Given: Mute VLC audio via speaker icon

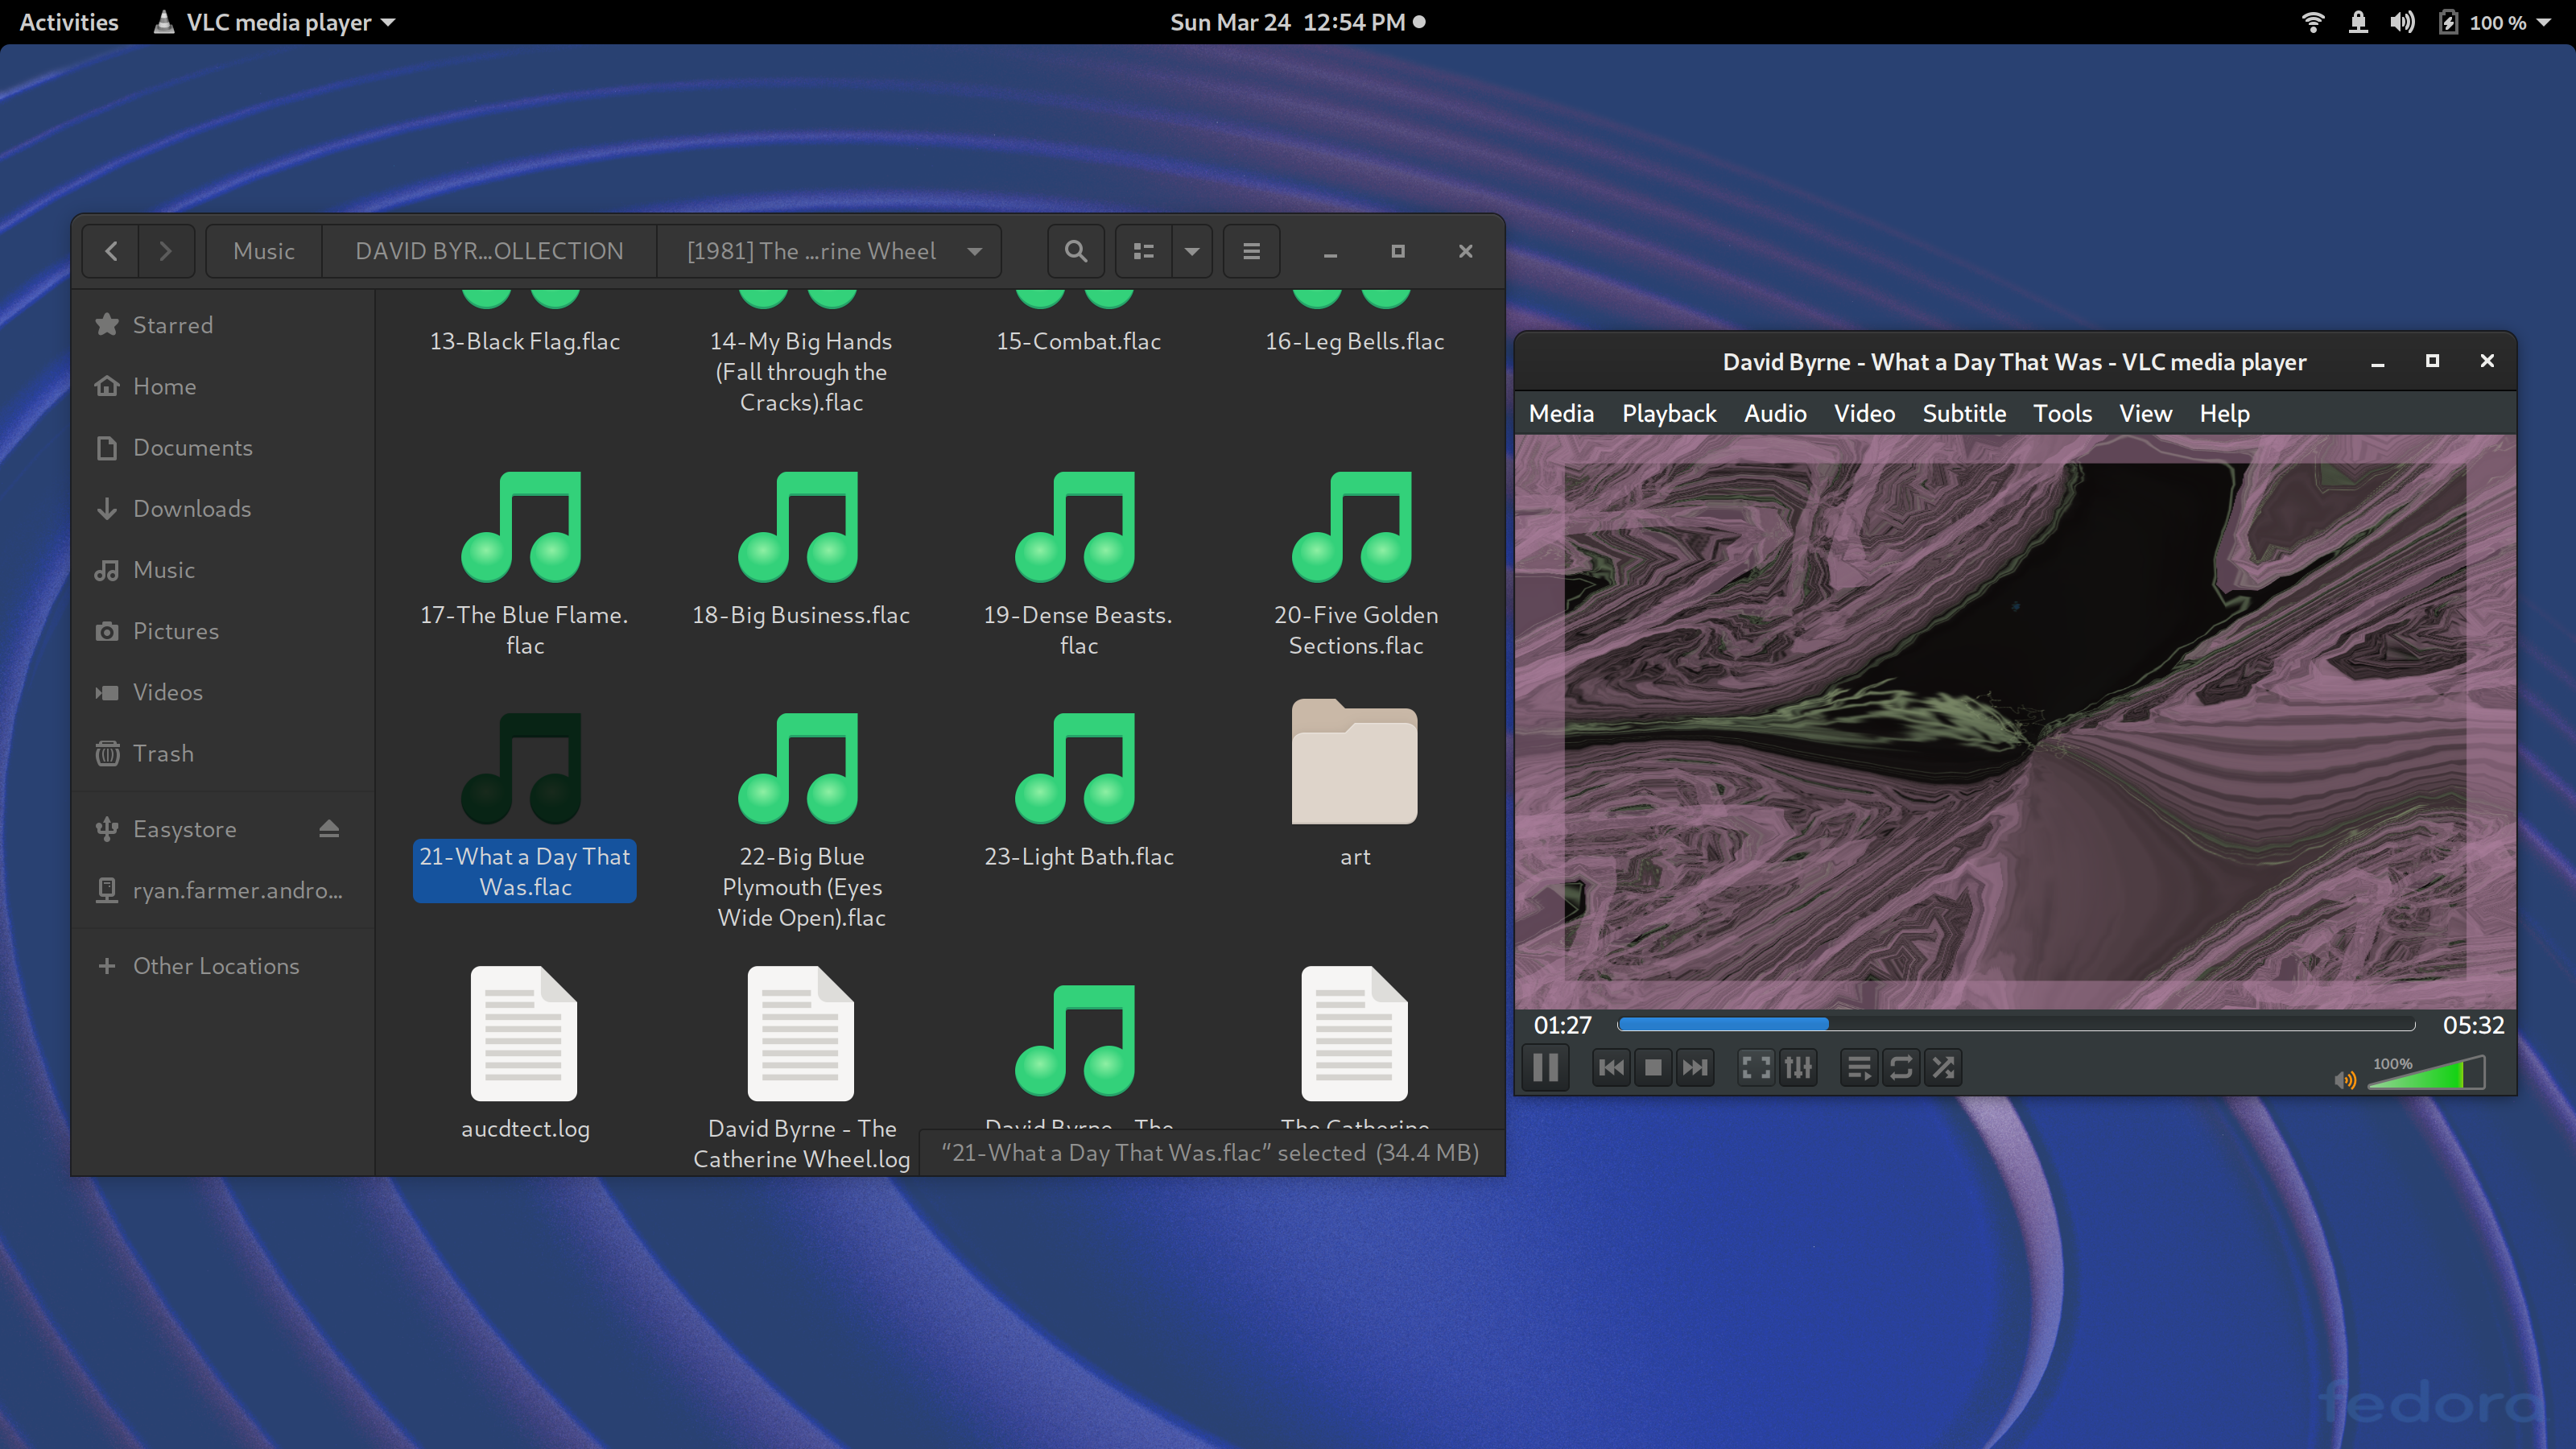Looking at the screenshot, I should [2345, 1079].
